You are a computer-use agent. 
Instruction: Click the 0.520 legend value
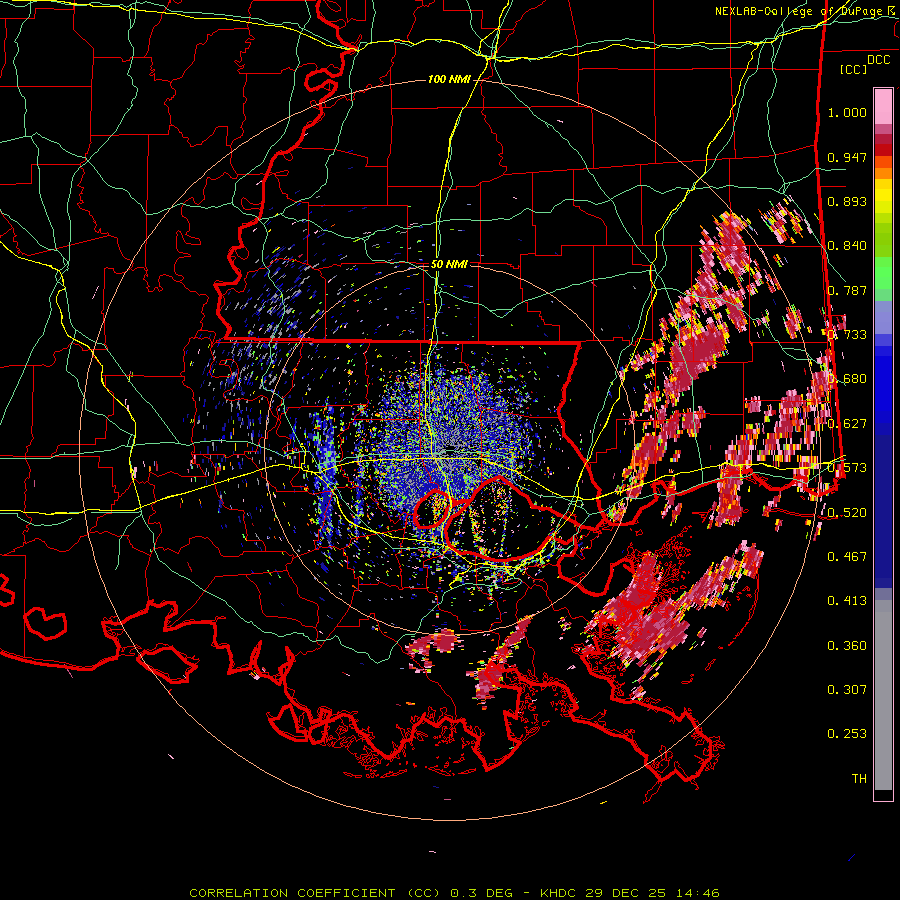[x=847, y=513]
